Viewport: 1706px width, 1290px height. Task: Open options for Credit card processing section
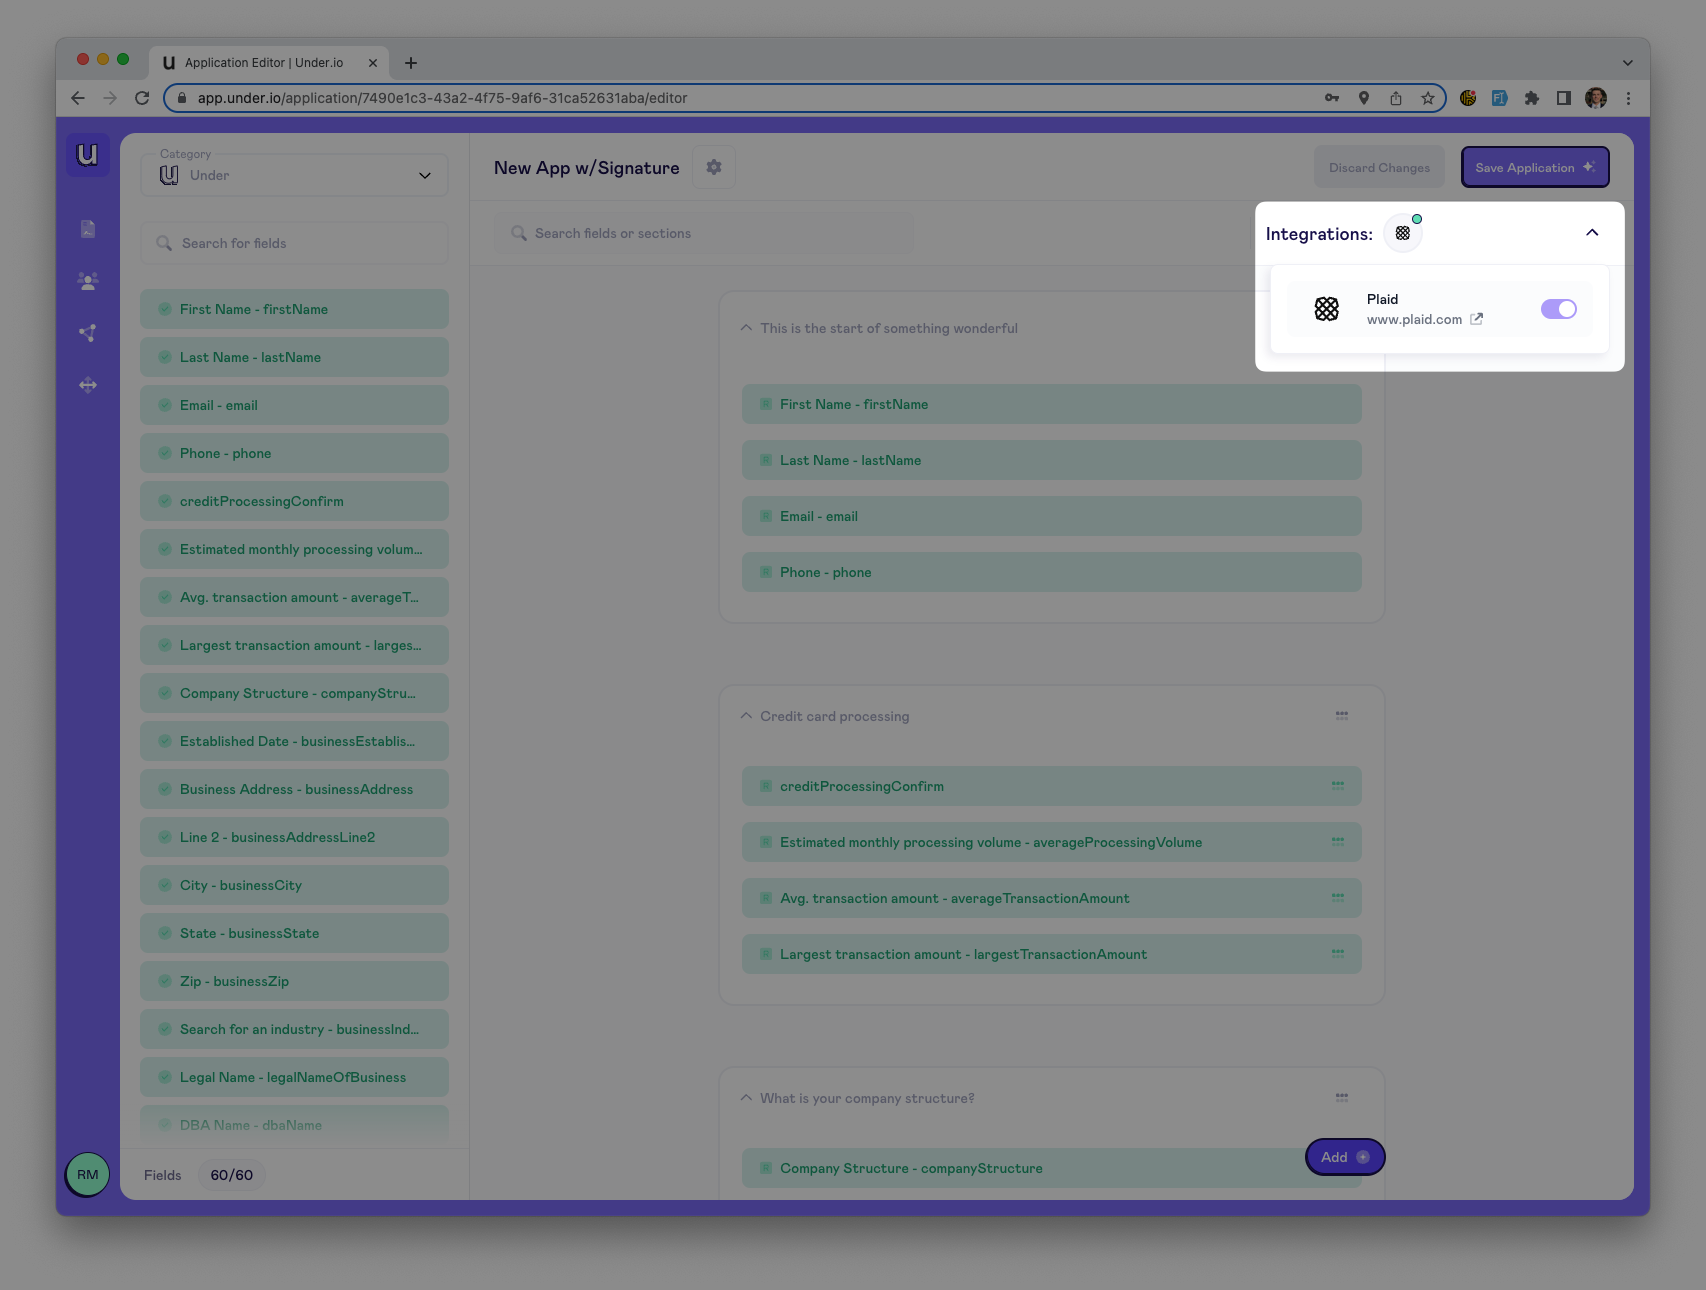point(1341,716)
